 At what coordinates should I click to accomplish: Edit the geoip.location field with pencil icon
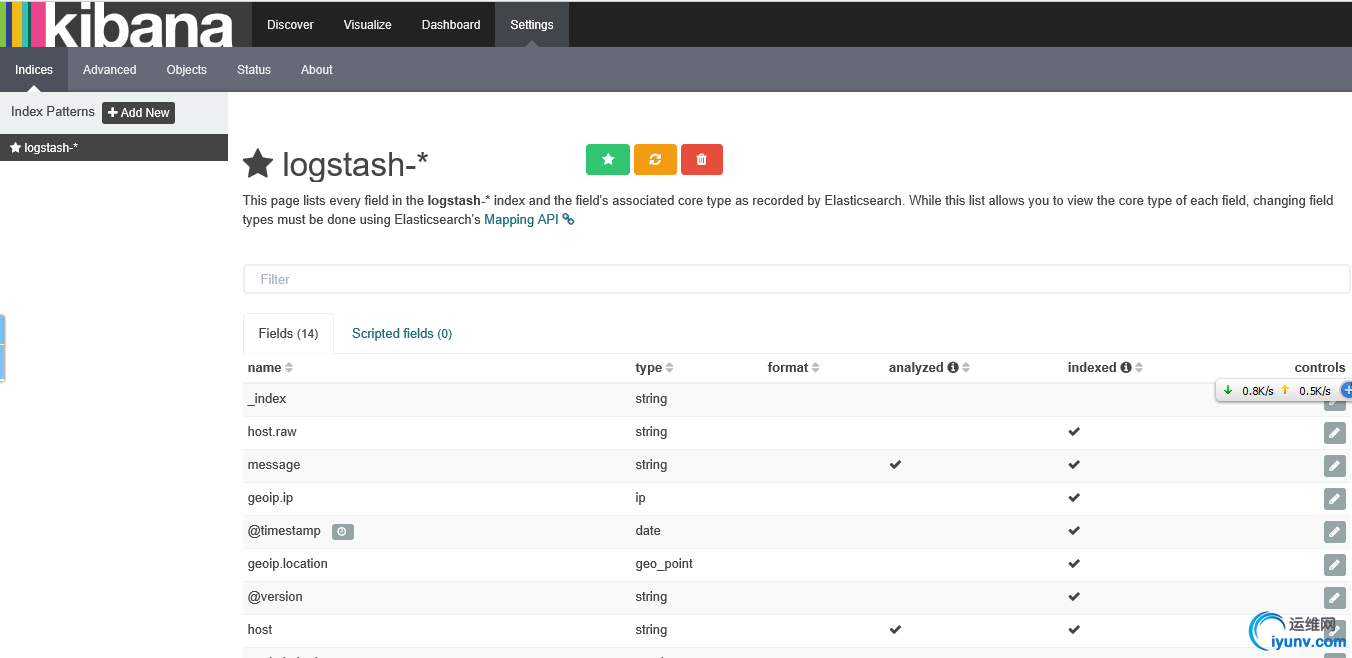(x=1334, y=565)
